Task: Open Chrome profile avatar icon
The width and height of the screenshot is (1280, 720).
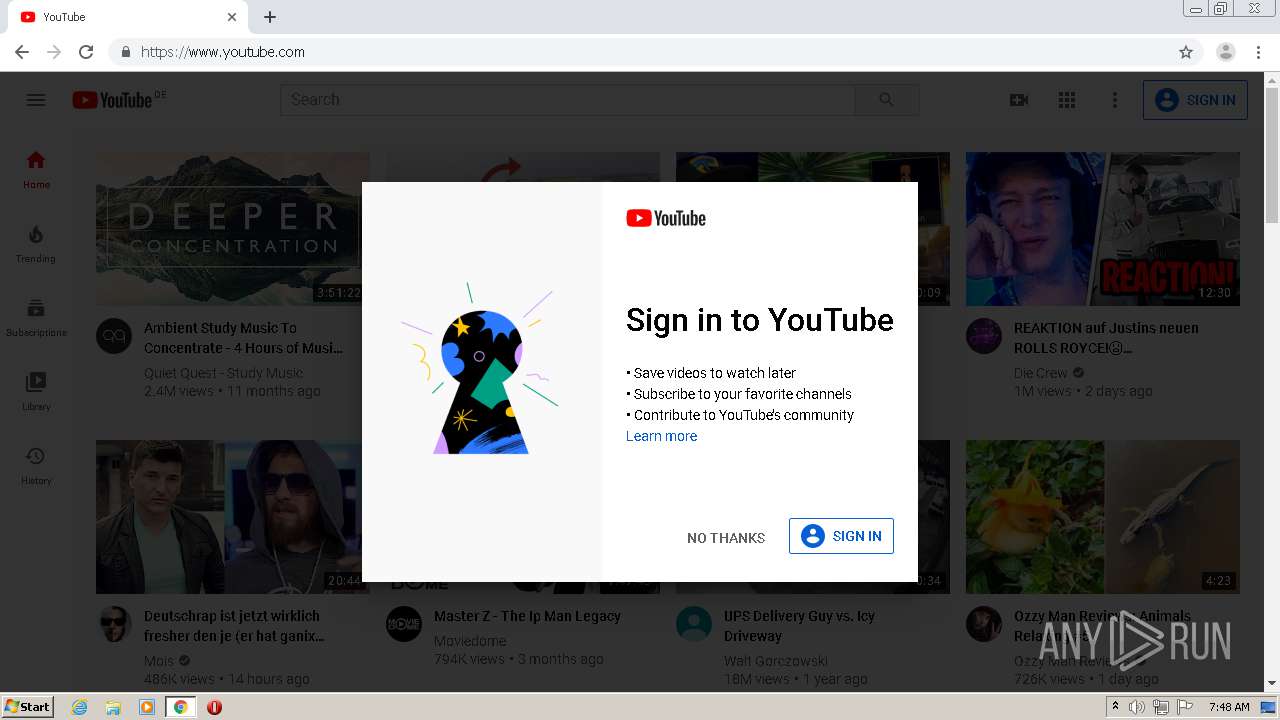Action: point(1226,52)
